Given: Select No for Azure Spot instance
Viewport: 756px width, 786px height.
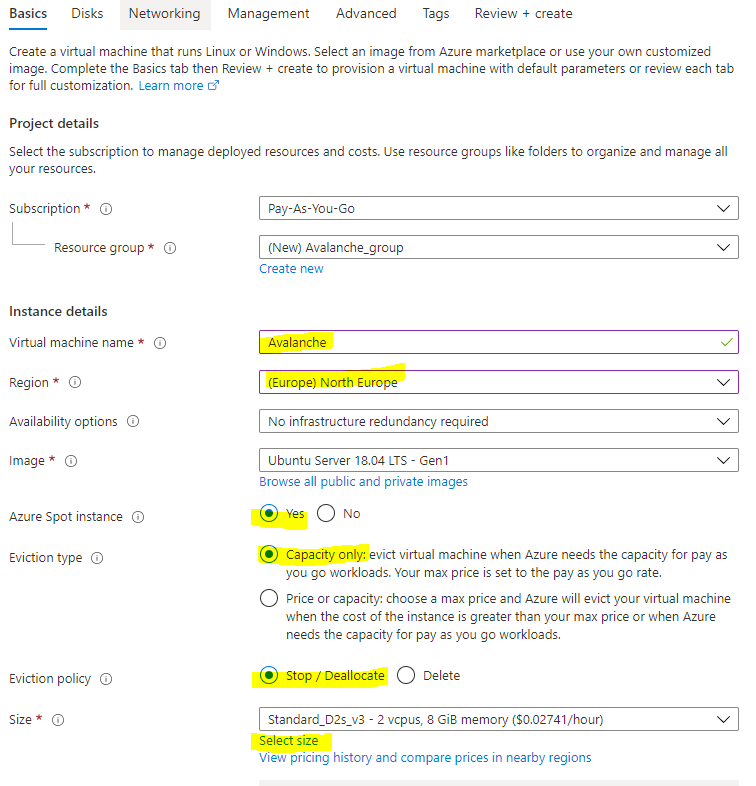Looking at the screenshot, I should (326, 513).
